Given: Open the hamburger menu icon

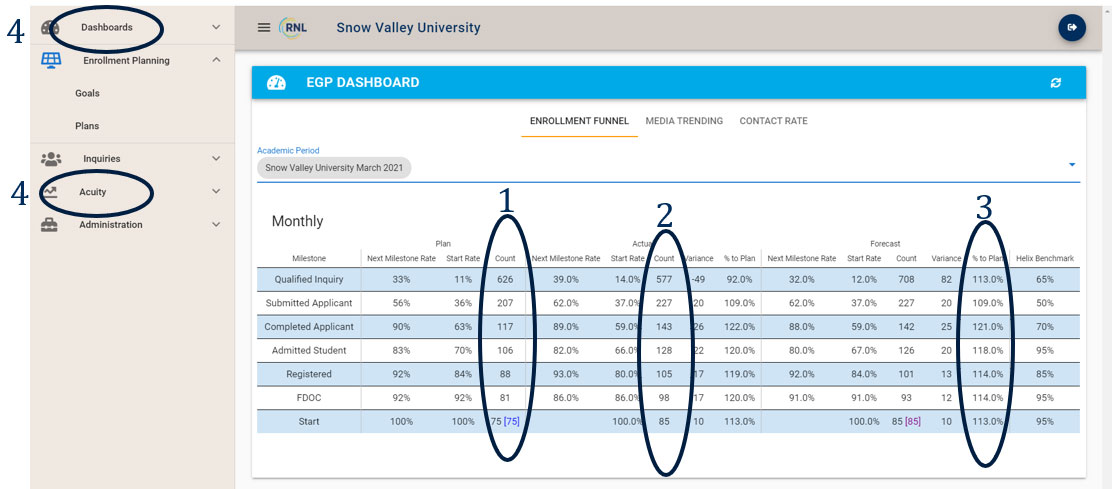Looking at the screenshot, I should (x=264, y=28).
